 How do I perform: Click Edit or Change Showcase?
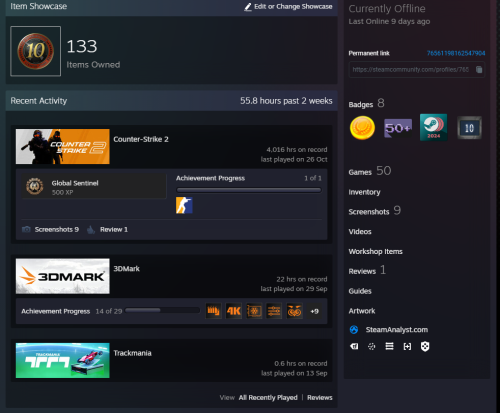(288, 7)
